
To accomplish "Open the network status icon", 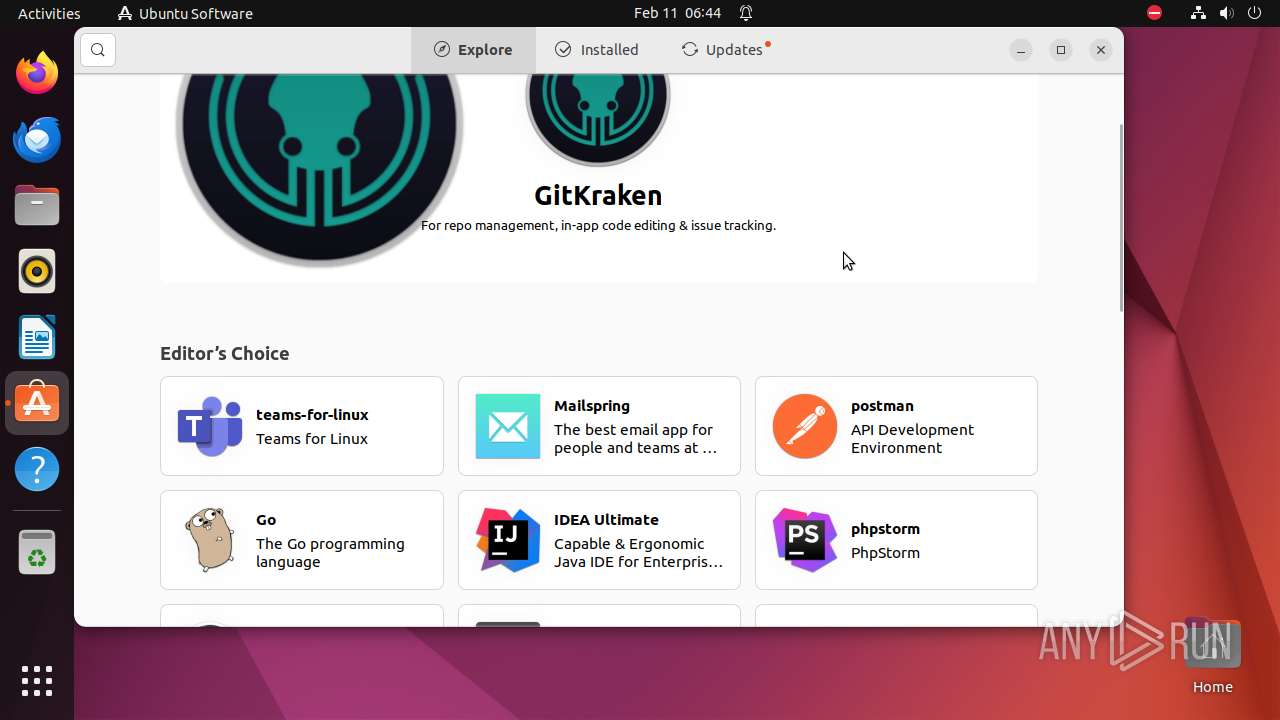I will [1198, 13].
